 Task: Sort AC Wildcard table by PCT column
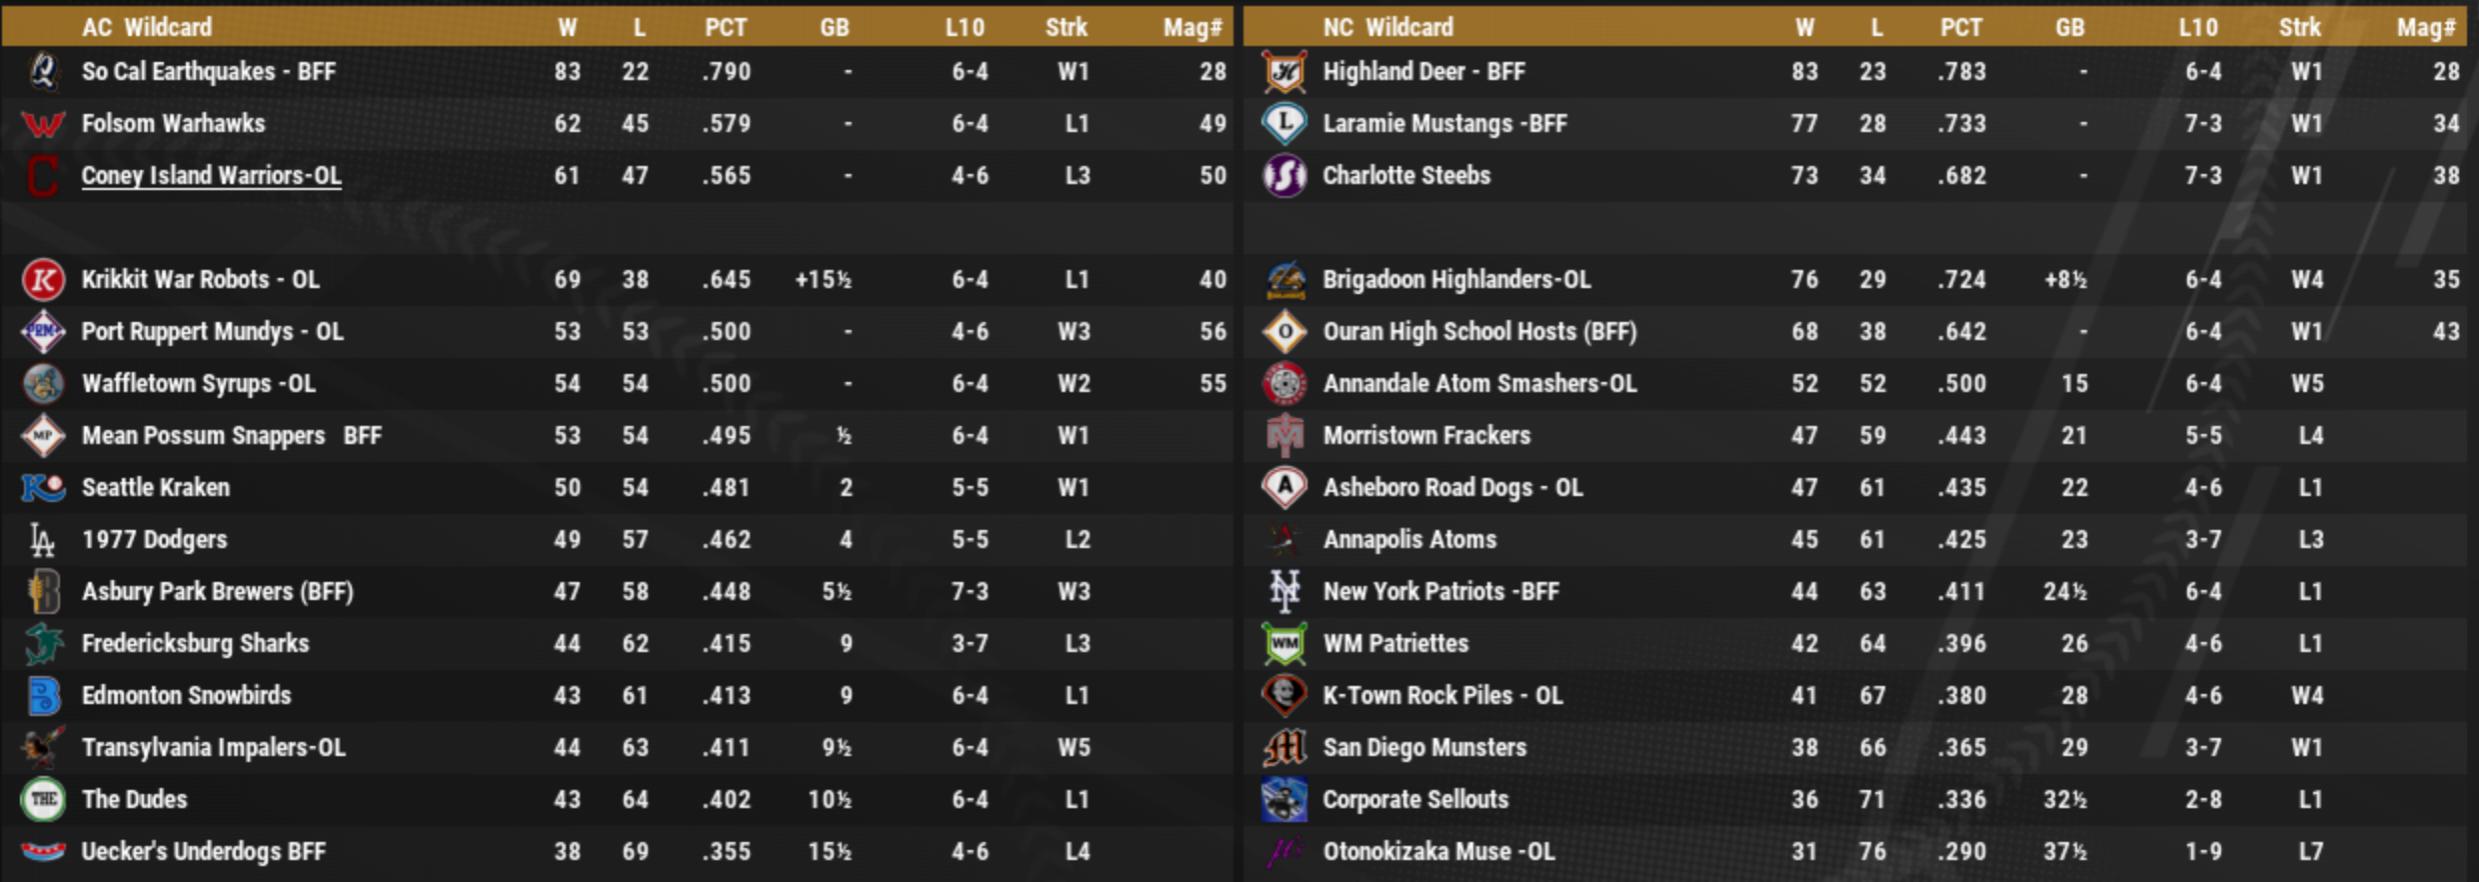(725, 27)
